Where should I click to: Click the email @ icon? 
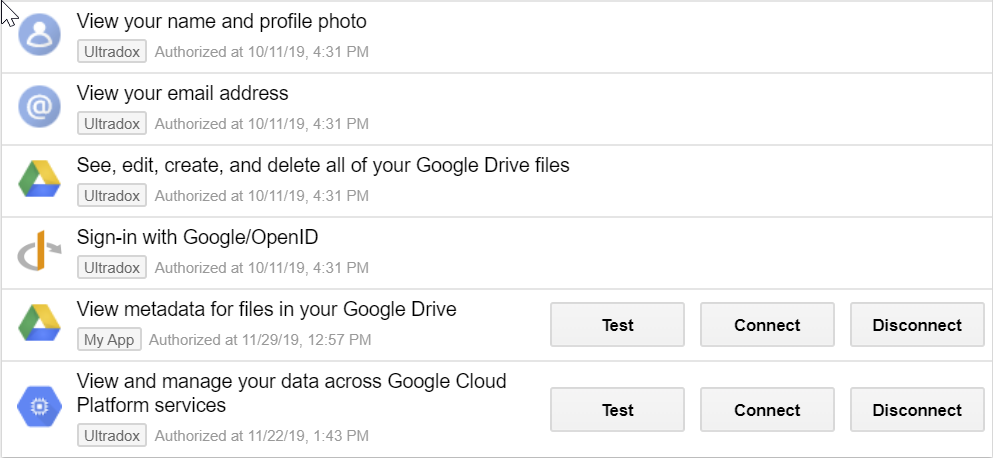[39, 108]
